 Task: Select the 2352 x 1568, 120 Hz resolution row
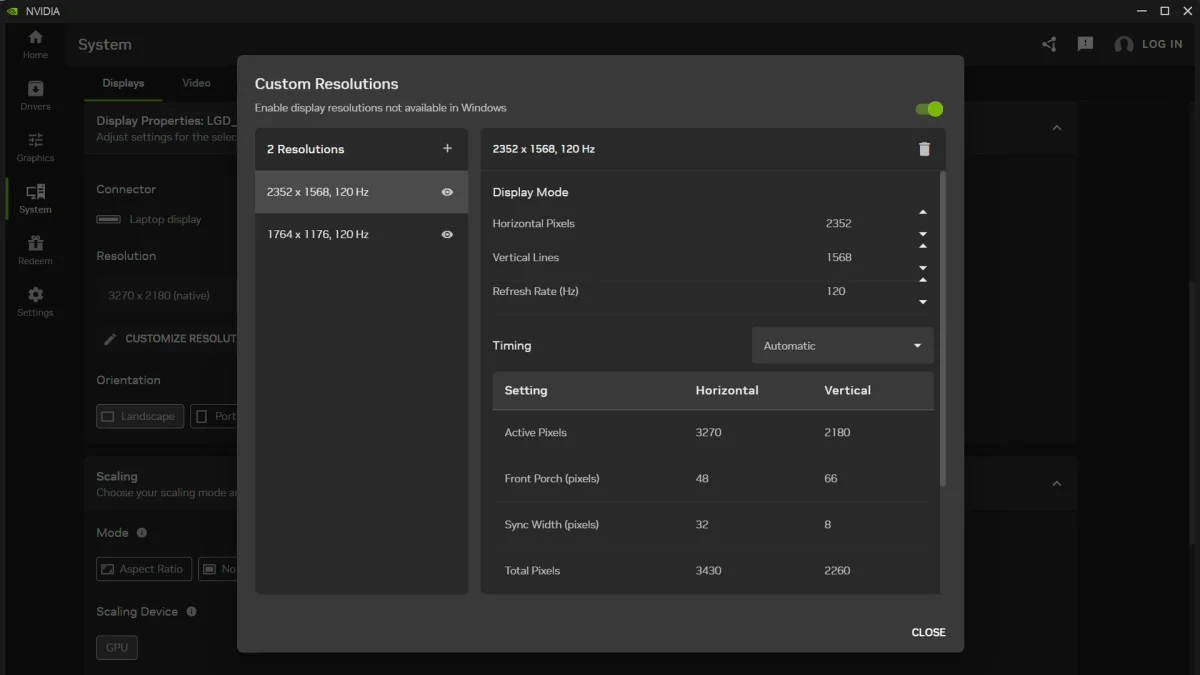point(361,192)
